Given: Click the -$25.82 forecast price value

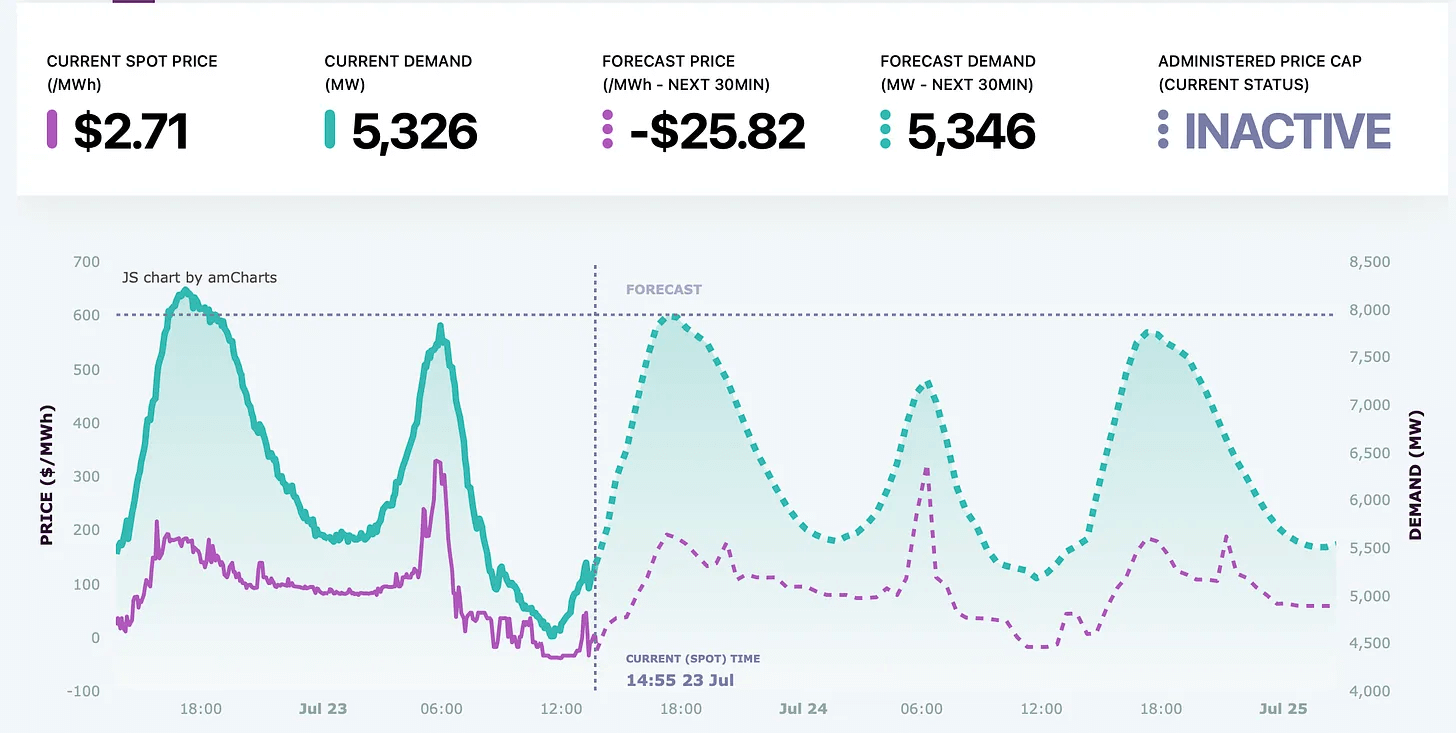Looking at the screenshot, I should [x=718, y=132].
